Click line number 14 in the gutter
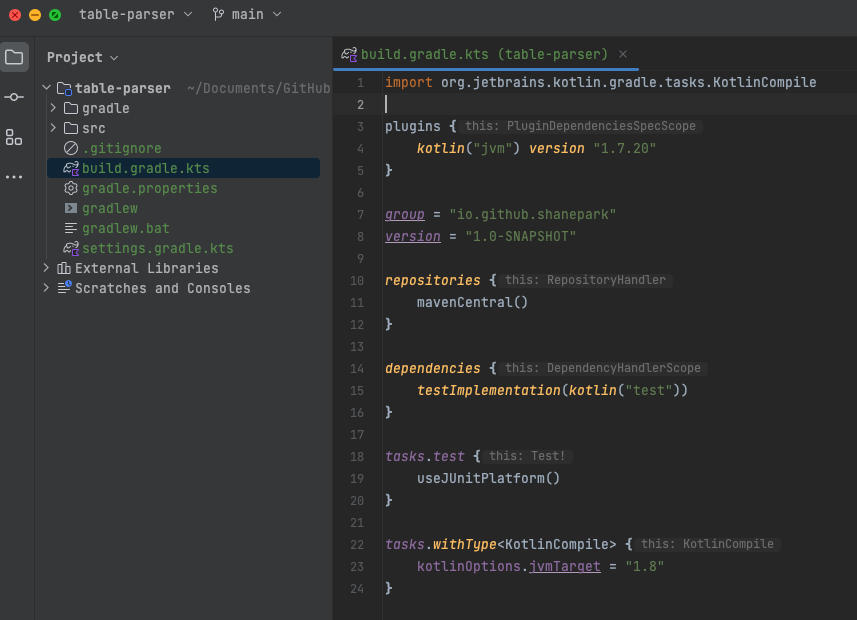 tap(357, 369)
